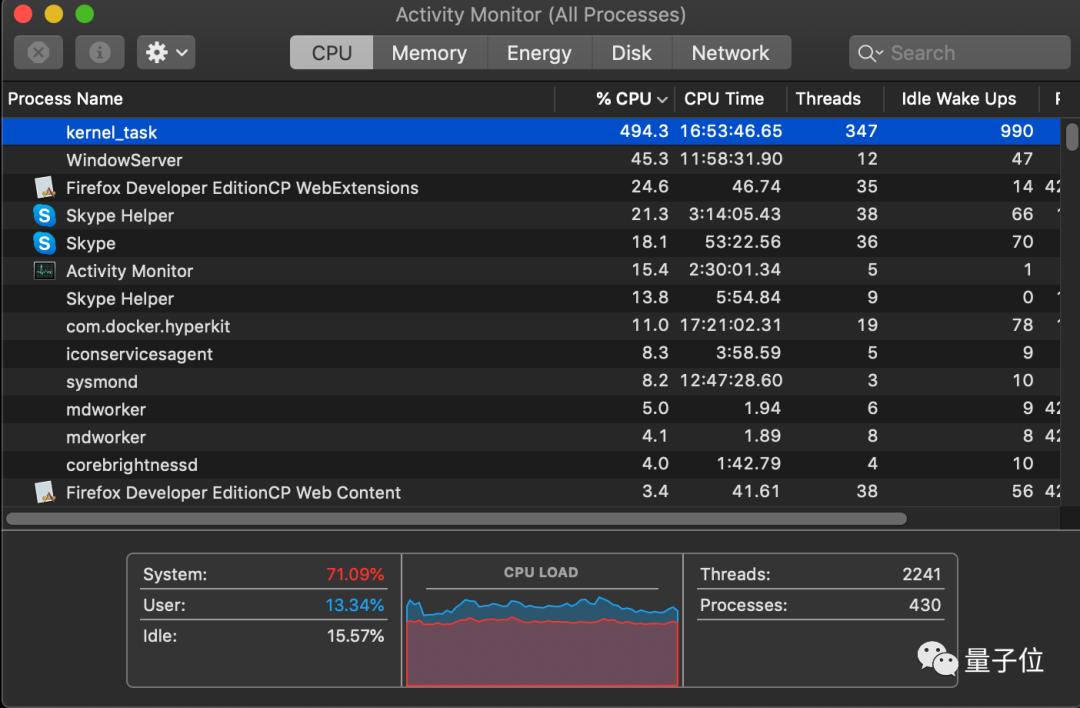The width and height of the screenshot is (1080, 708).
Task: Click the green zoom window button
Action: click(84, 14)
